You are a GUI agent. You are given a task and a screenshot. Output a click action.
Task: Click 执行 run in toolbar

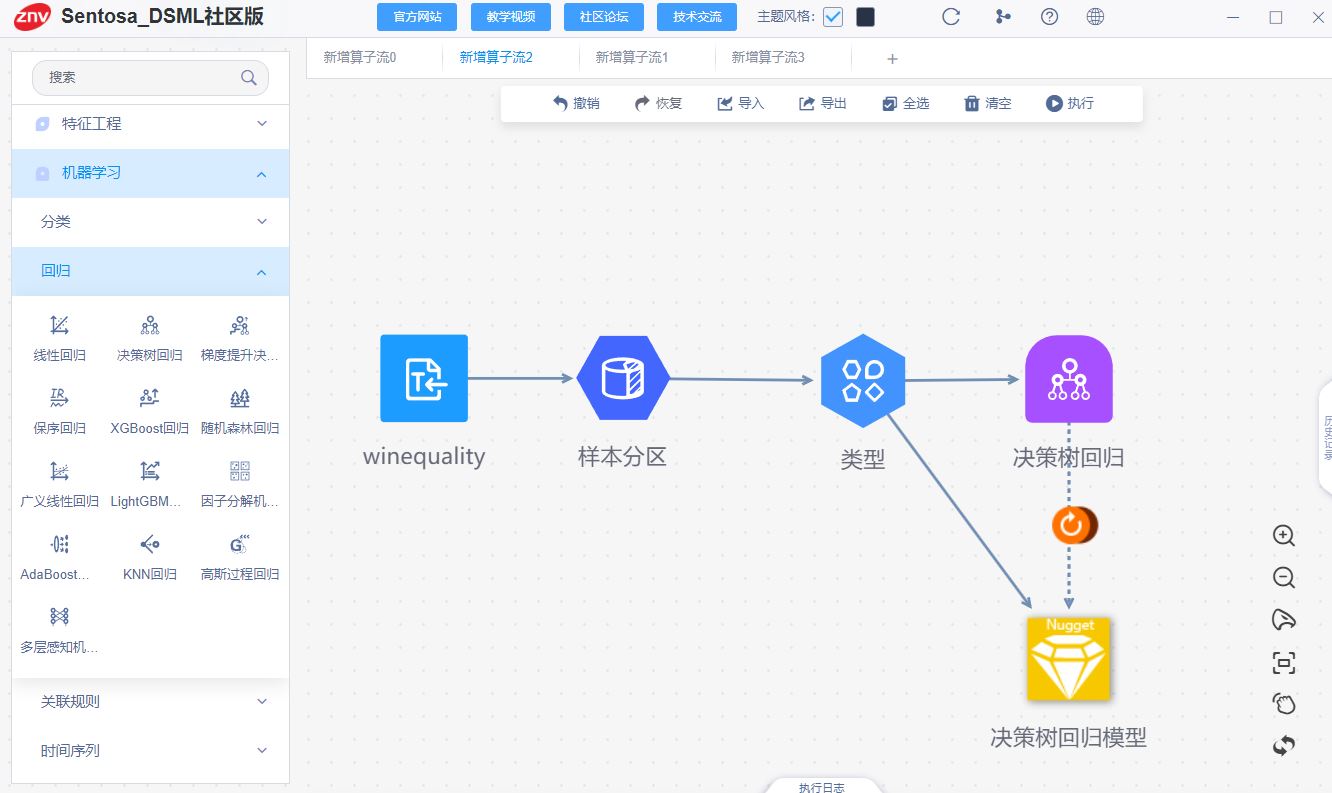click(x=1070, y=103)
